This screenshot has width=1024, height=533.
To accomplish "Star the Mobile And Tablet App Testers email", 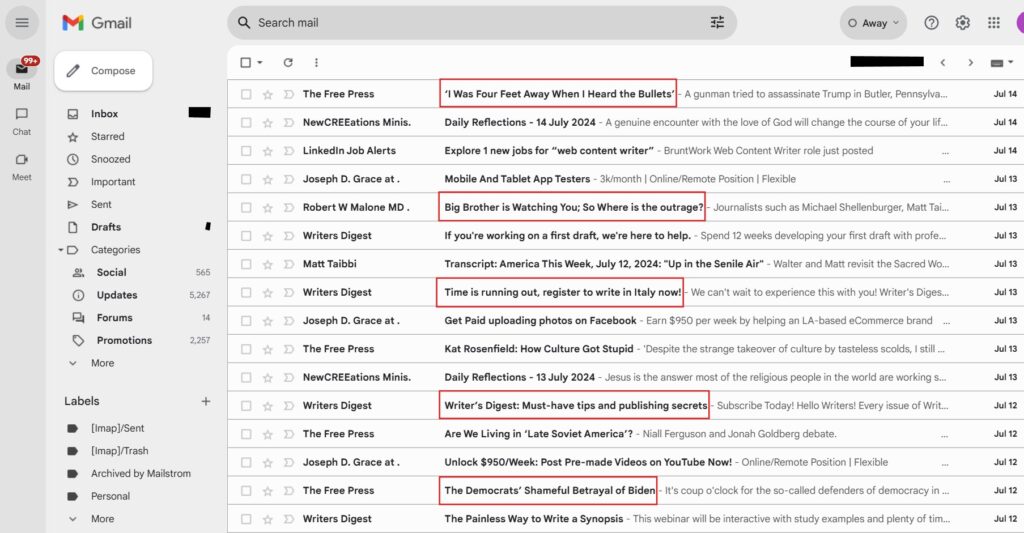I will [x=267, y=179].
